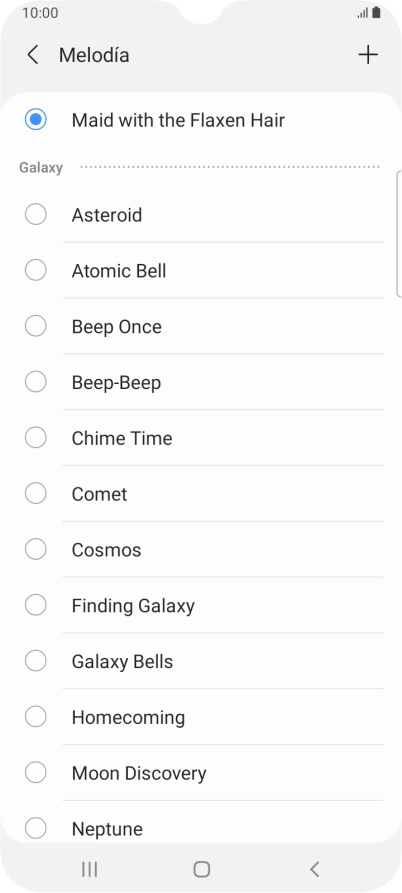Choose the Beep Once radio button
The image size is (402, 893).
tap(35, 326)
